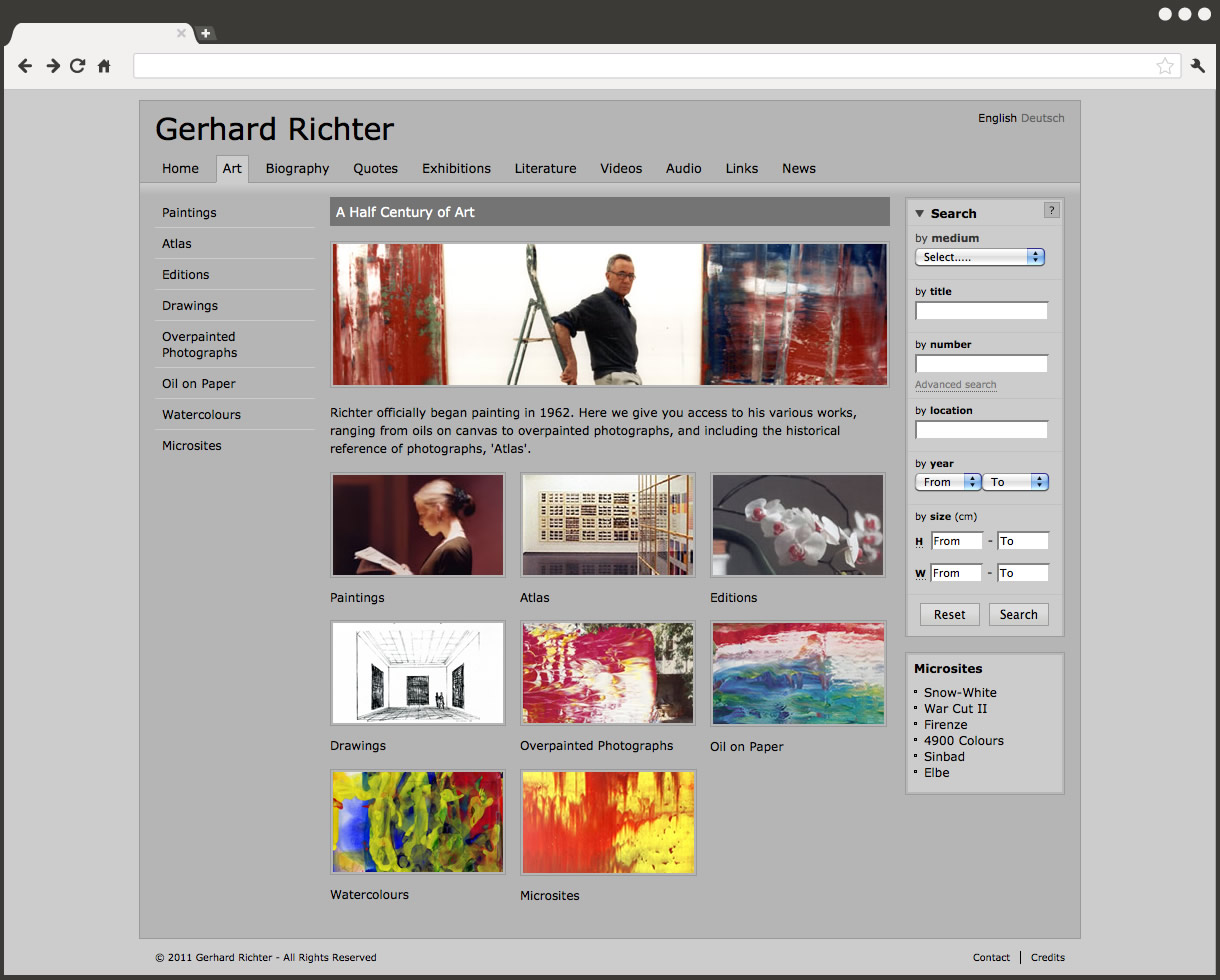Open the year To dropdown
The width and height of the screenshot is (1220, 980).
pos(1015,482)
